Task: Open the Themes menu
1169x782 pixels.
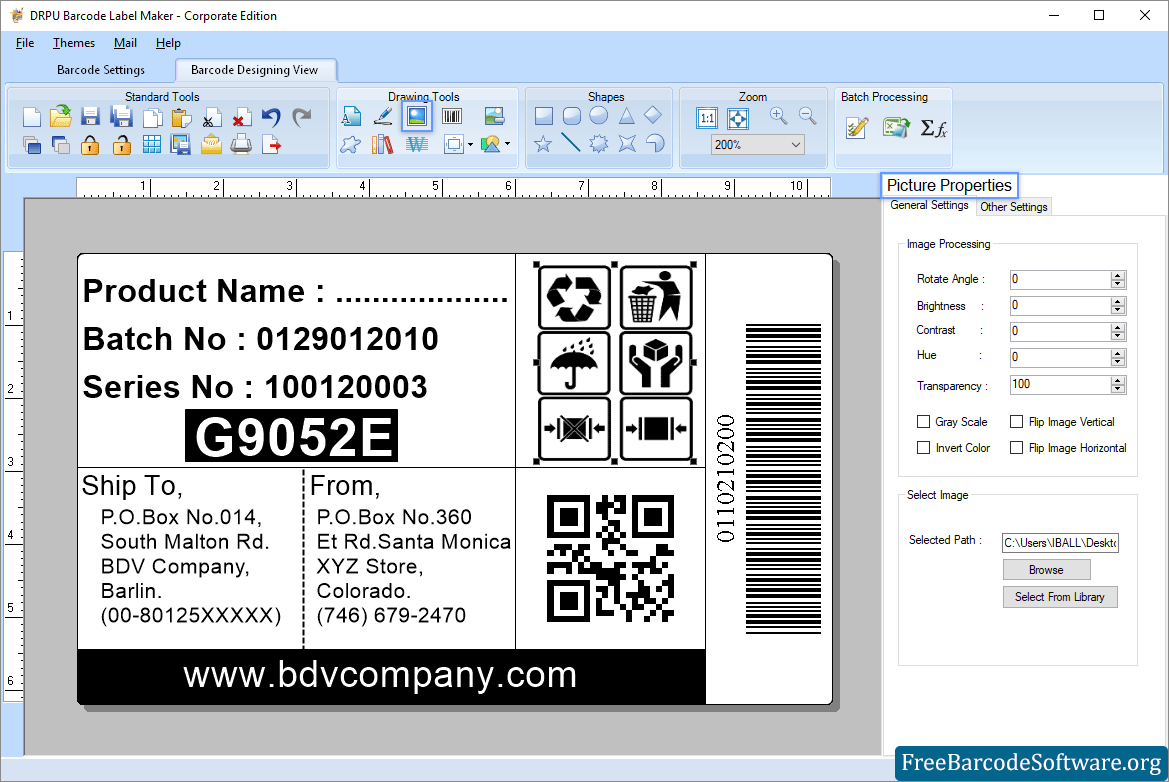Action: point(74,43)
